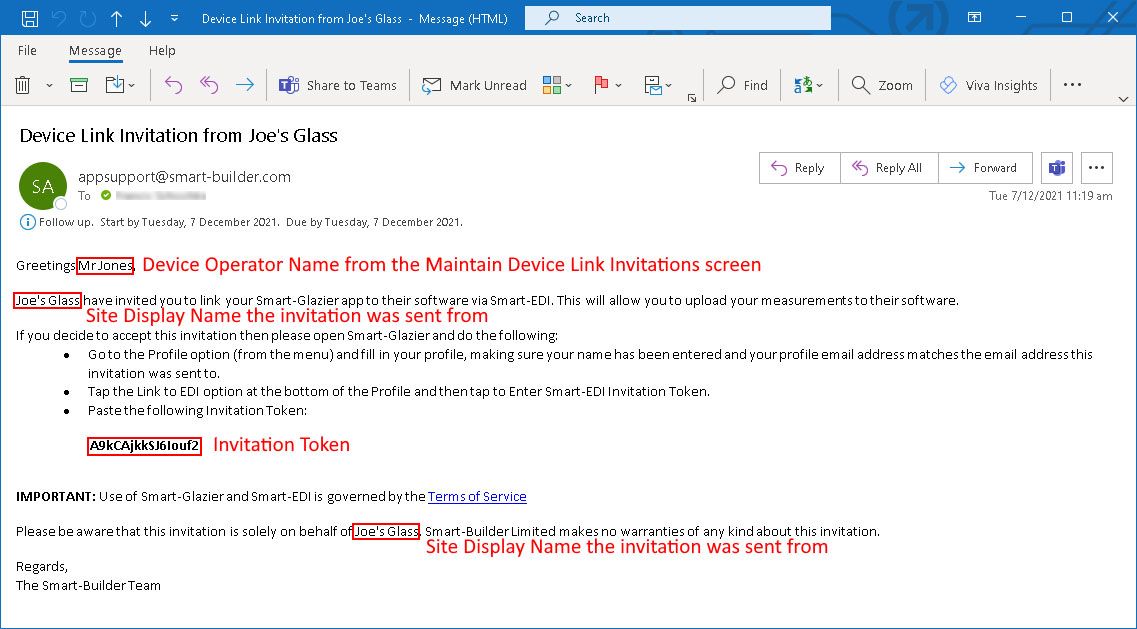Click the ribbon Reply All icon
The image size is (1137, 629).
tap(209, 85)
